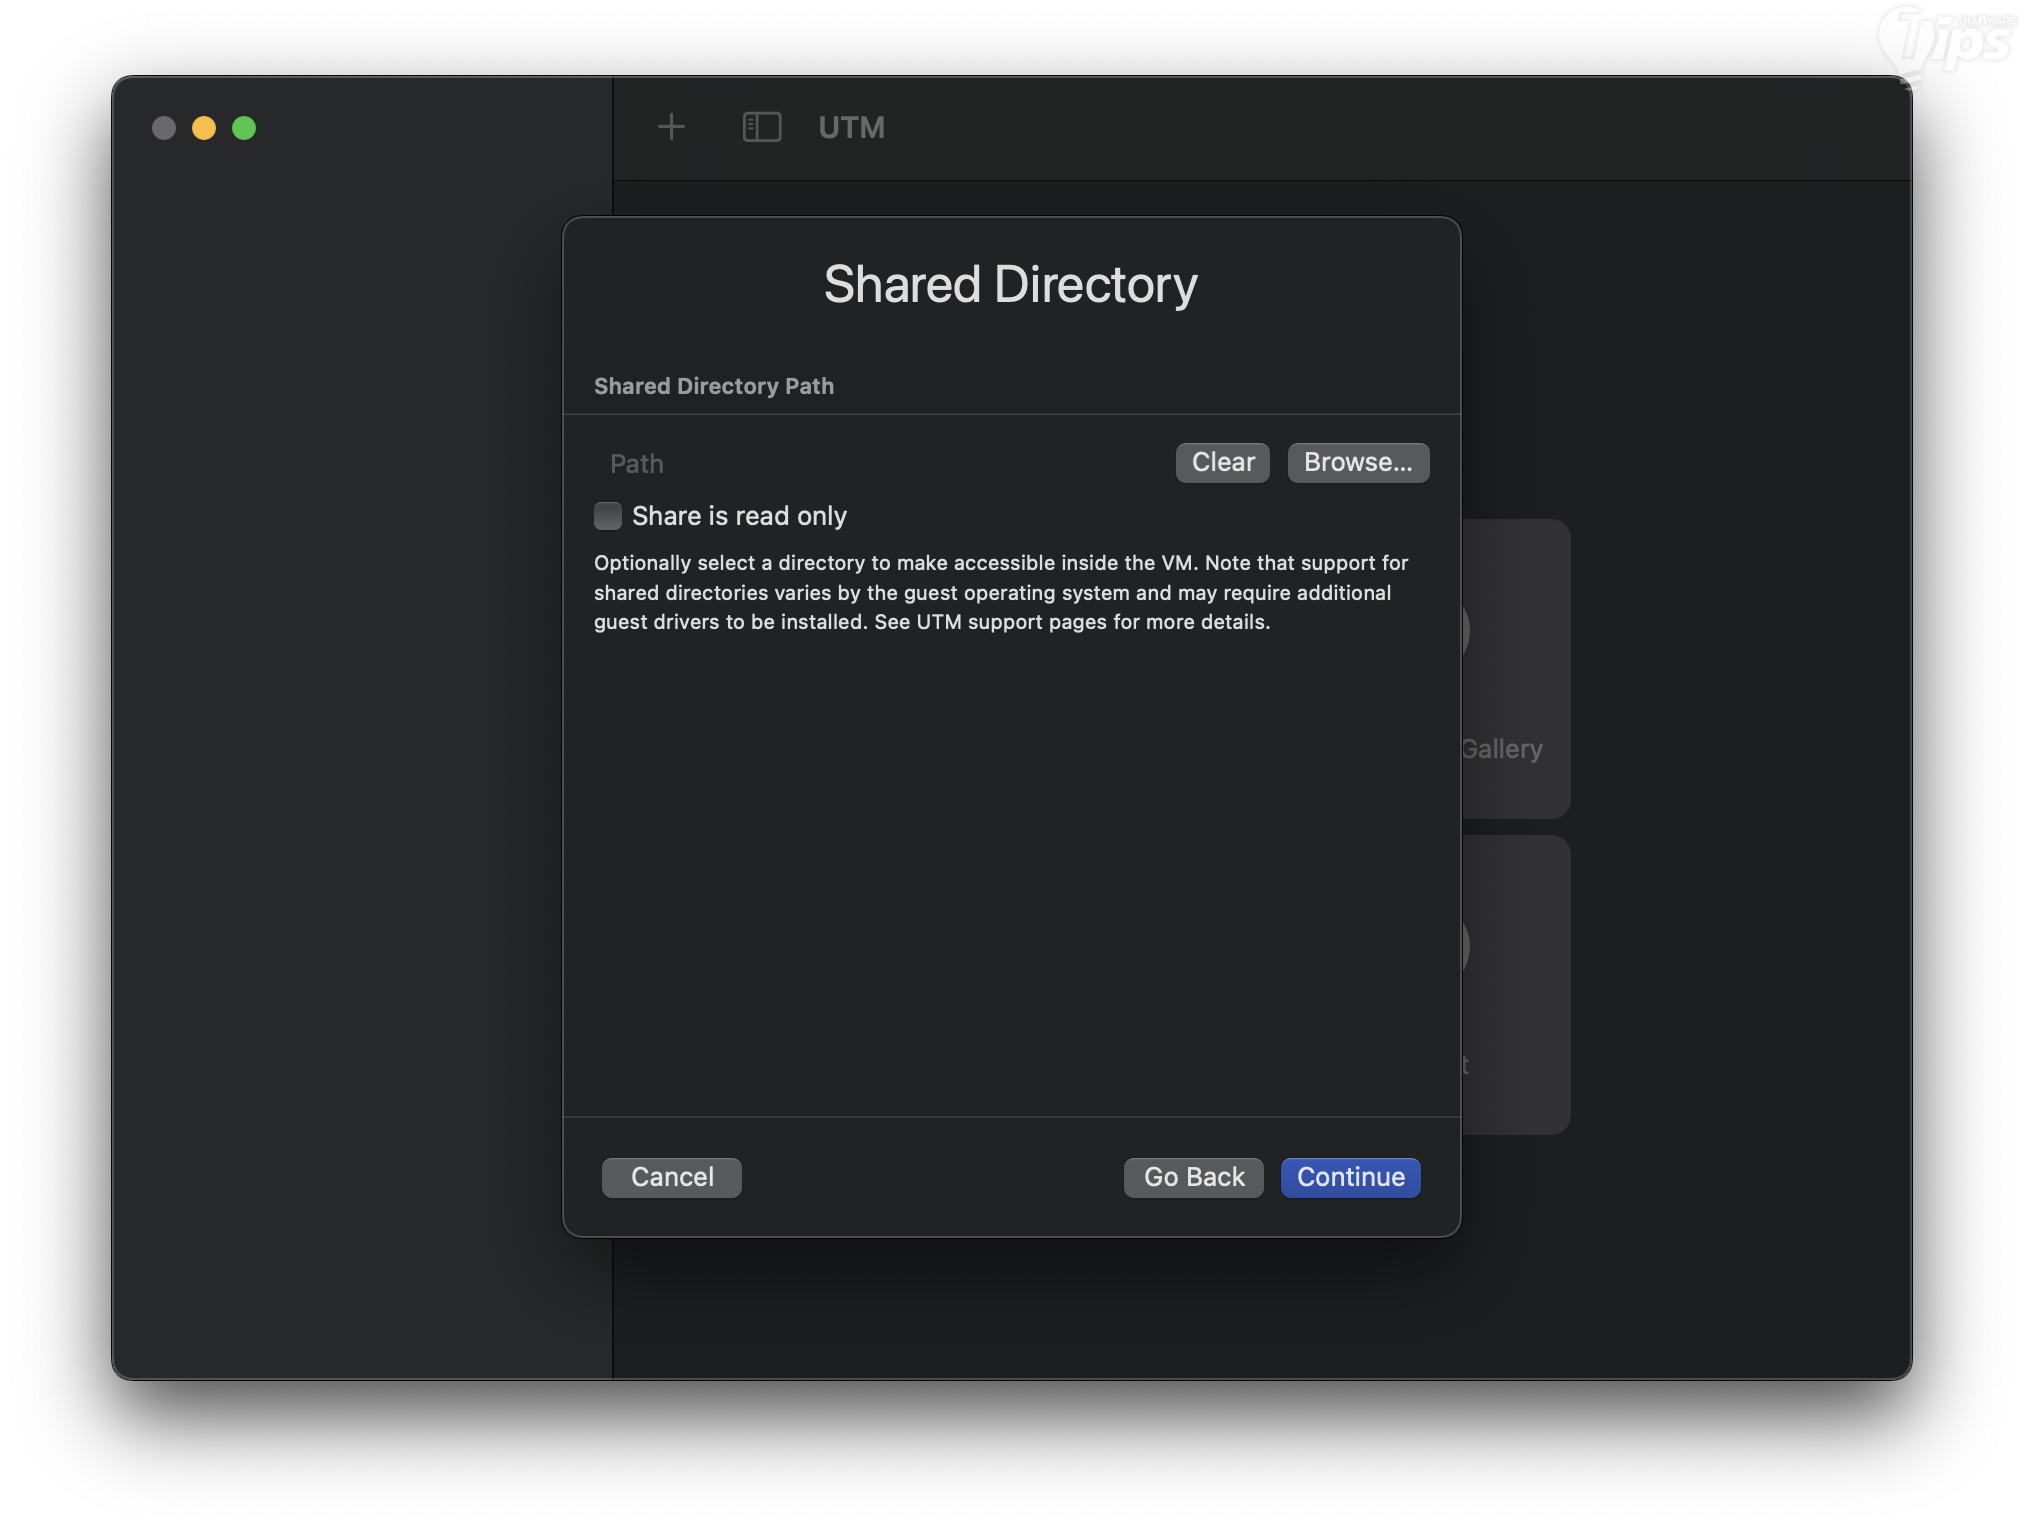This screenshot has width=2024, height=1528.
Task: Toggle the sidebar using the toolbar icon
Action: click(761, 127)
